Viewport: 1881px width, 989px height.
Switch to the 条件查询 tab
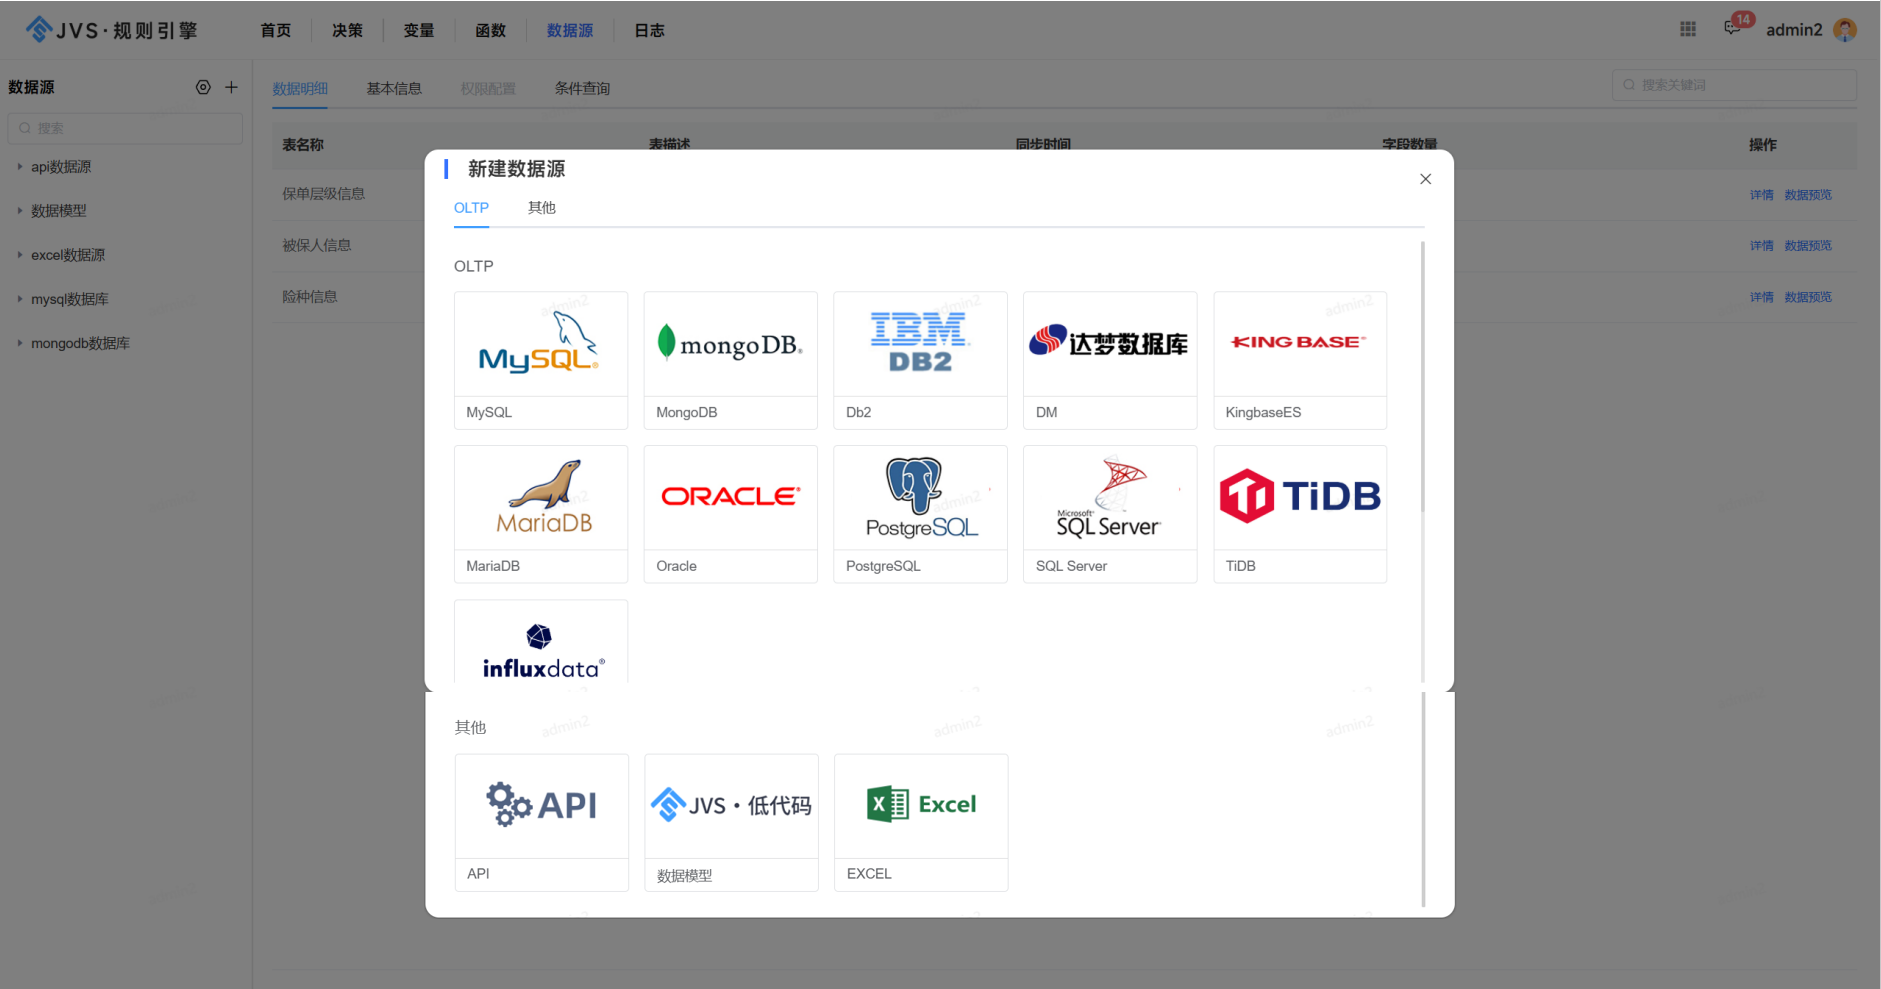point(582,88)
